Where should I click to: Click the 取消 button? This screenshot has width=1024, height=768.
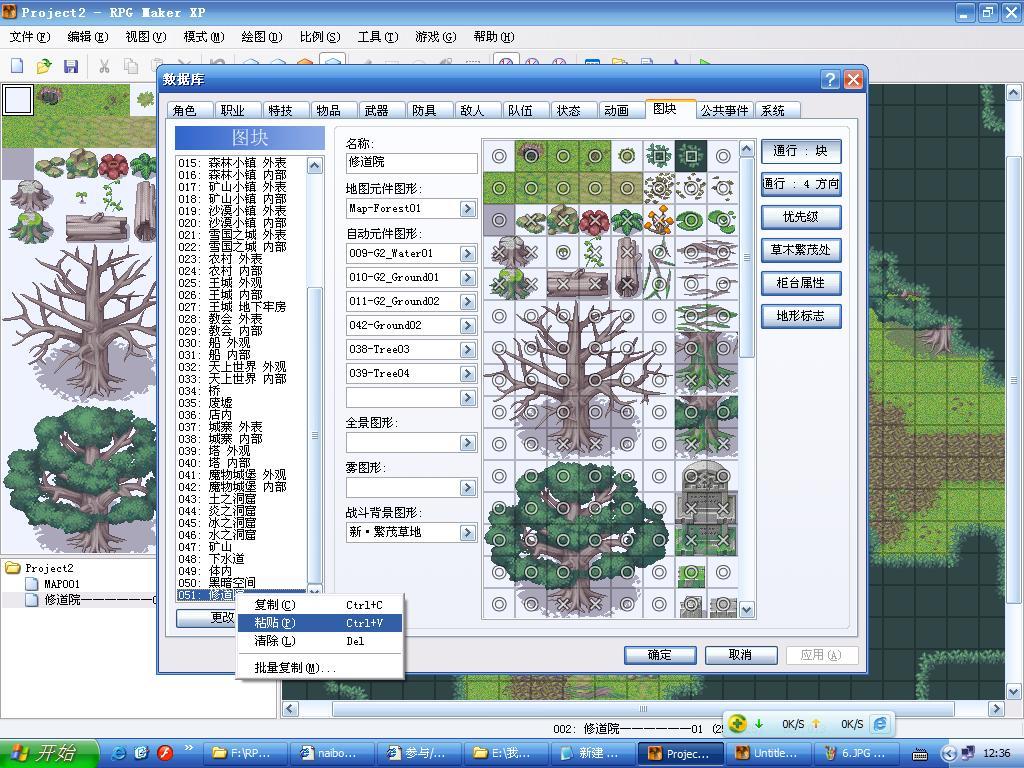click(x=741, y=654)
